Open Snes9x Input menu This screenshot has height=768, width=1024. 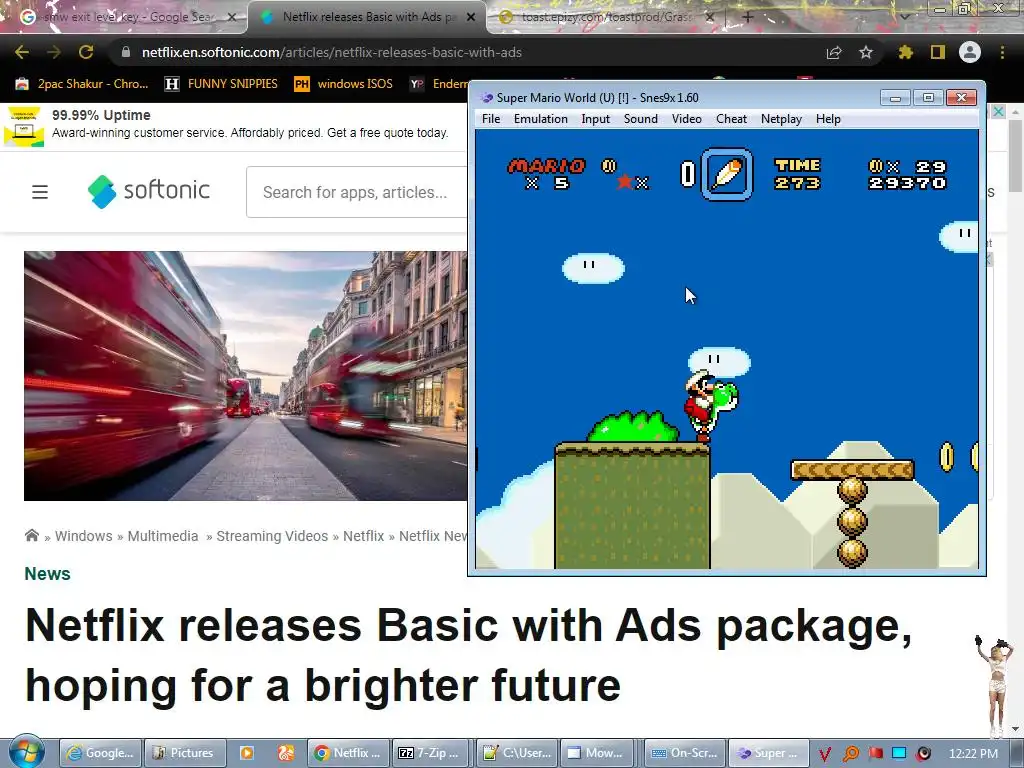point(596,119)
